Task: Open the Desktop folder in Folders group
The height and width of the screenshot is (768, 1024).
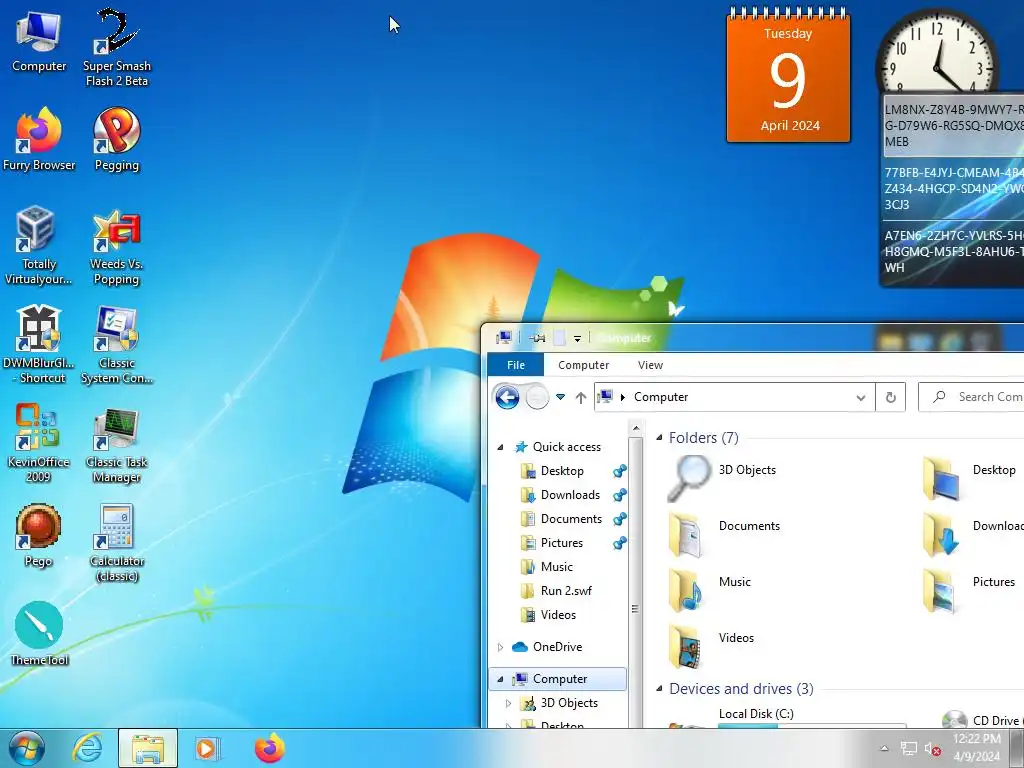Action: (x=970, y=477)
